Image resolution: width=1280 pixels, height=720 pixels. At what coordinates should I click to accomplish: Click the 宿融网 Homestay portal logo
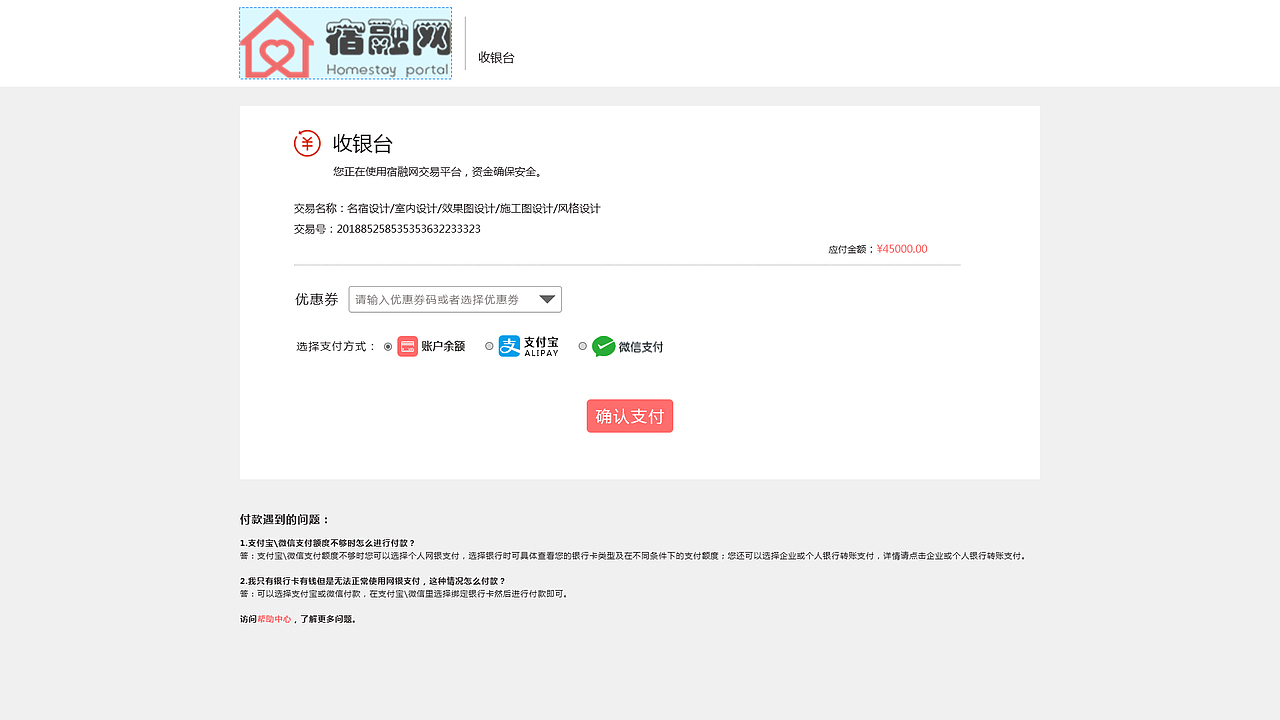coord(345,43)
